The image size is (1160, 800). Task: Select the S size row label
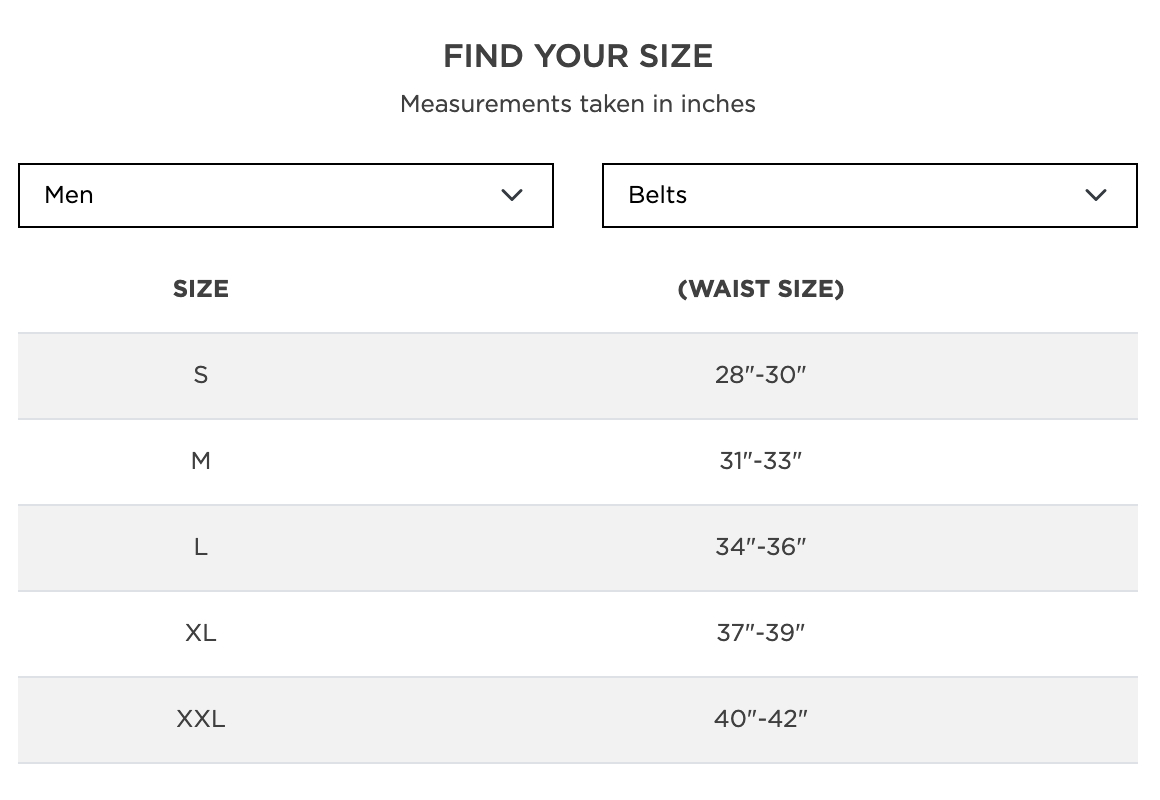coord(201,375)
